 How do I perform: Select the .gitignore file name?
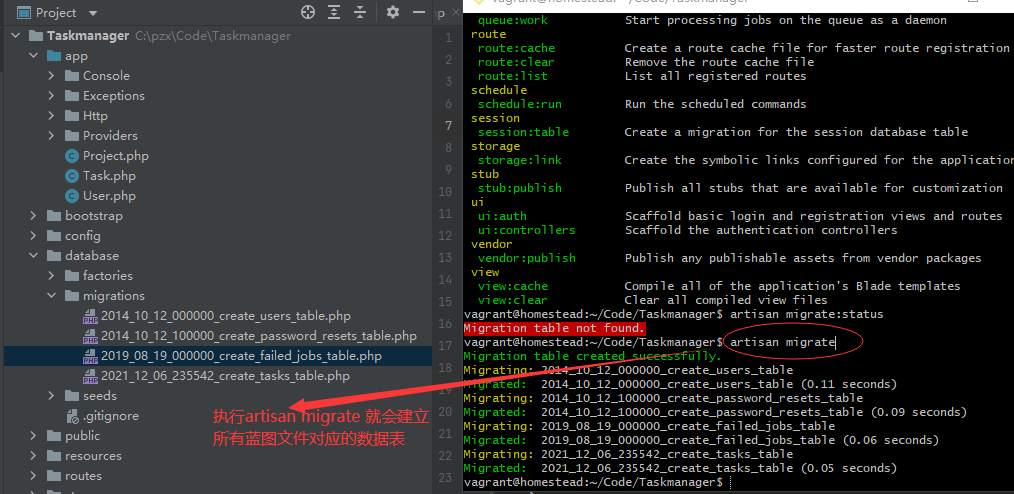111,416
